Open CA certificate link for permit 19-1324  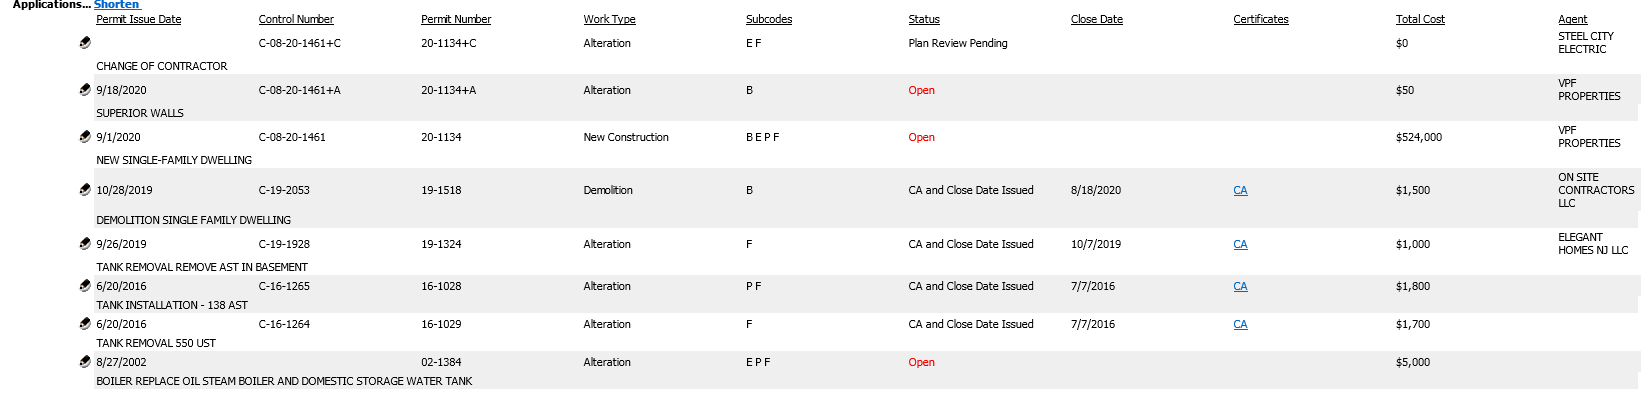1240,245
